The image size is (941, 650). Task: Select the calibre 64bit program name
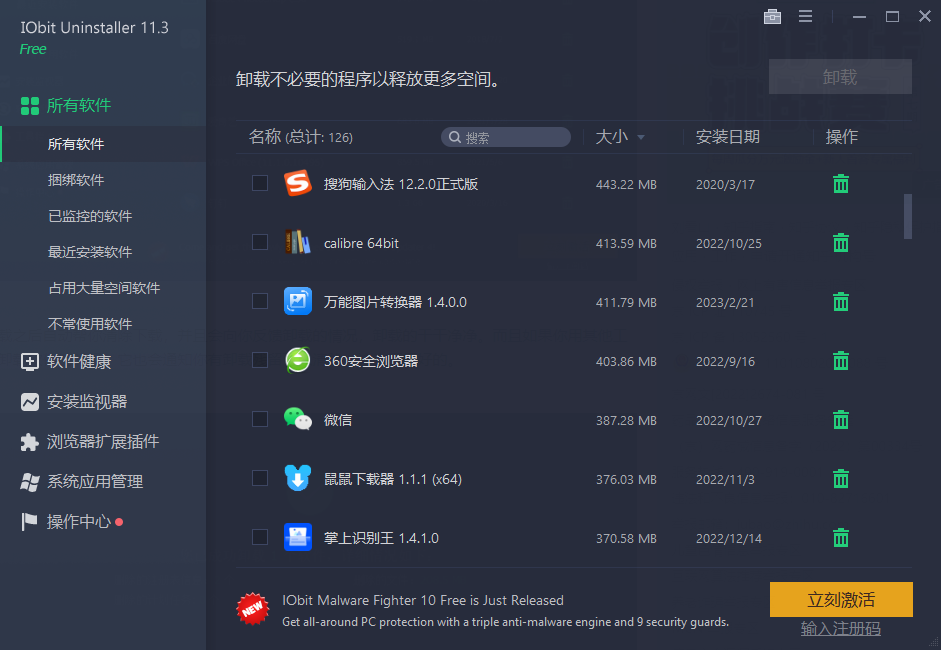[361, 243]
